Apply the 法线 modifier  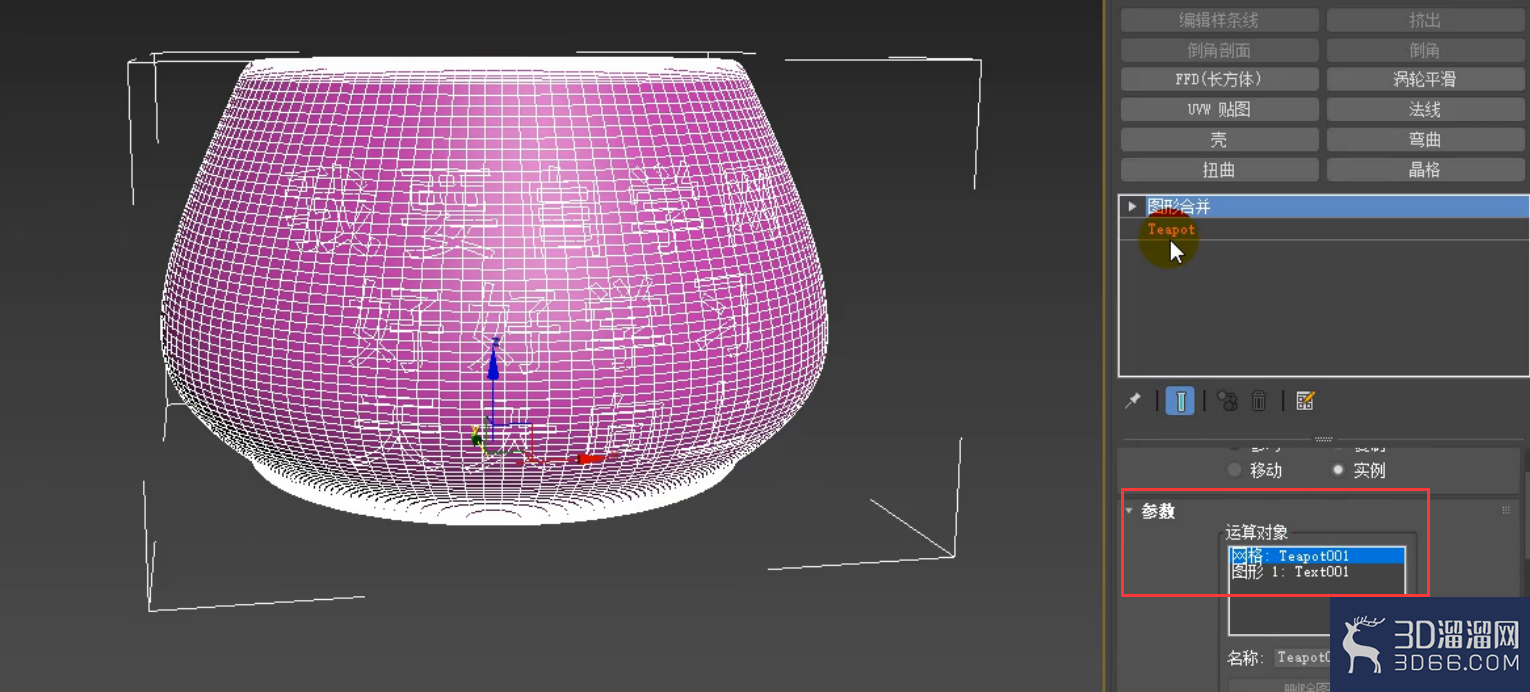click(x=1425, y=109)
